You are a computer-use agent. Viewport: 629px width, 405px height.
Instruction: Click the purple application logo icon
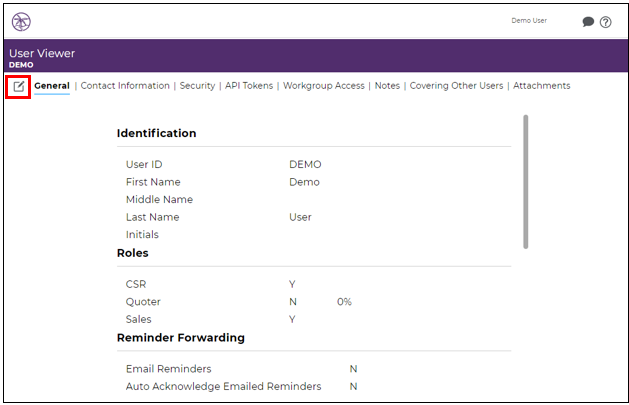pyautogui.click(x=21, y=22)
